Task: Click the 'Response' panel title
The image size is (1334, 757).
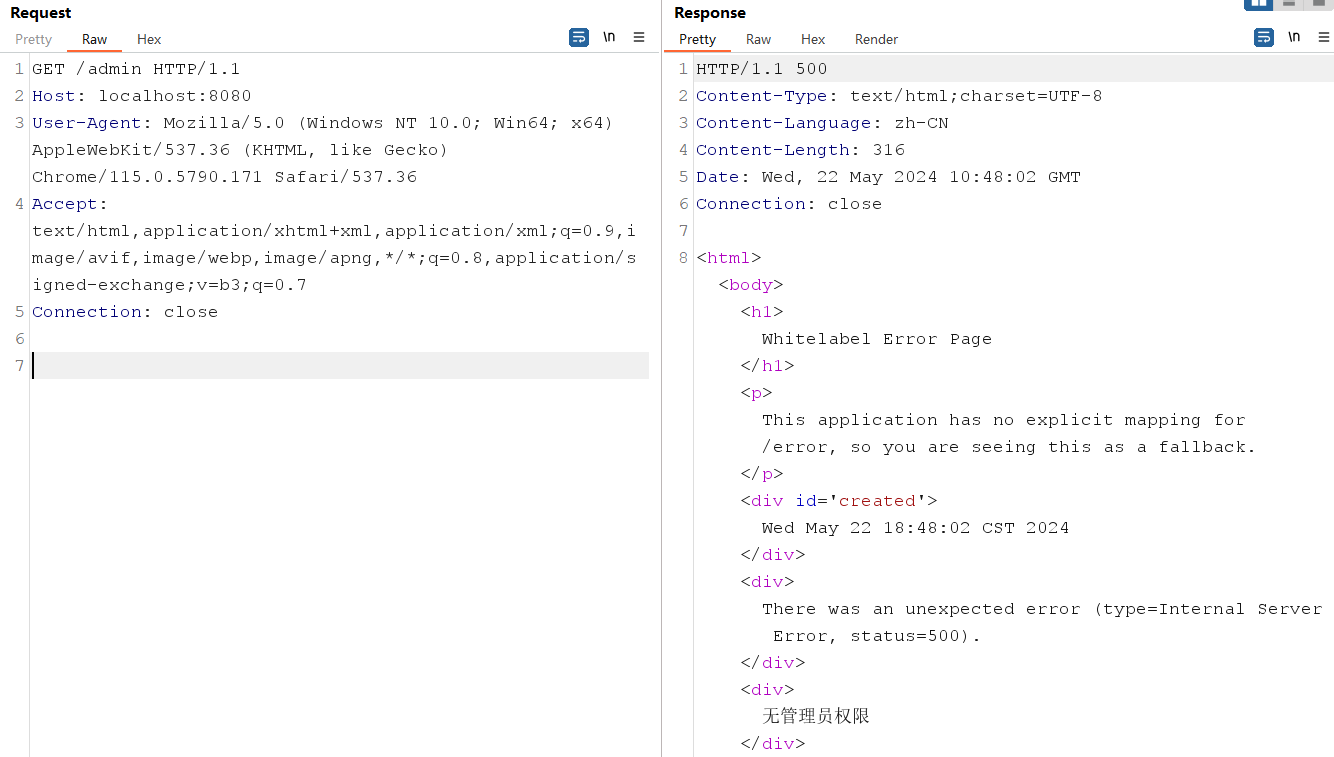Action: tap(710, 13)
